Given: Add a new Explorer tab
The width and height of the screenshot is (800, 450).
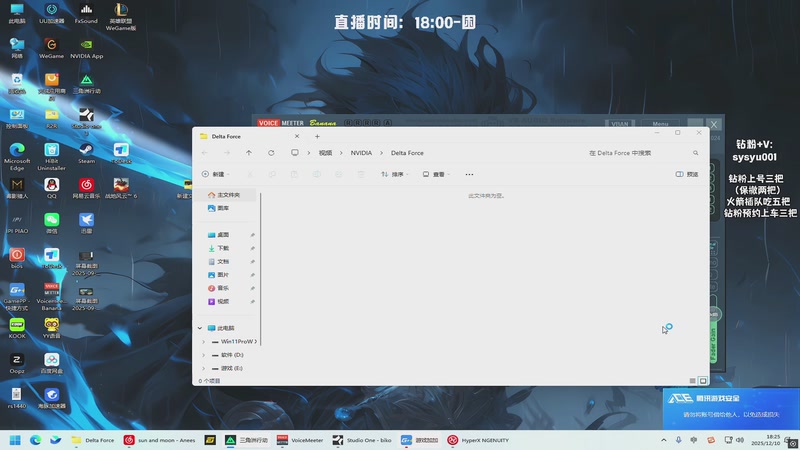Looking at the screenshot, I should click(x=317, y=136).
